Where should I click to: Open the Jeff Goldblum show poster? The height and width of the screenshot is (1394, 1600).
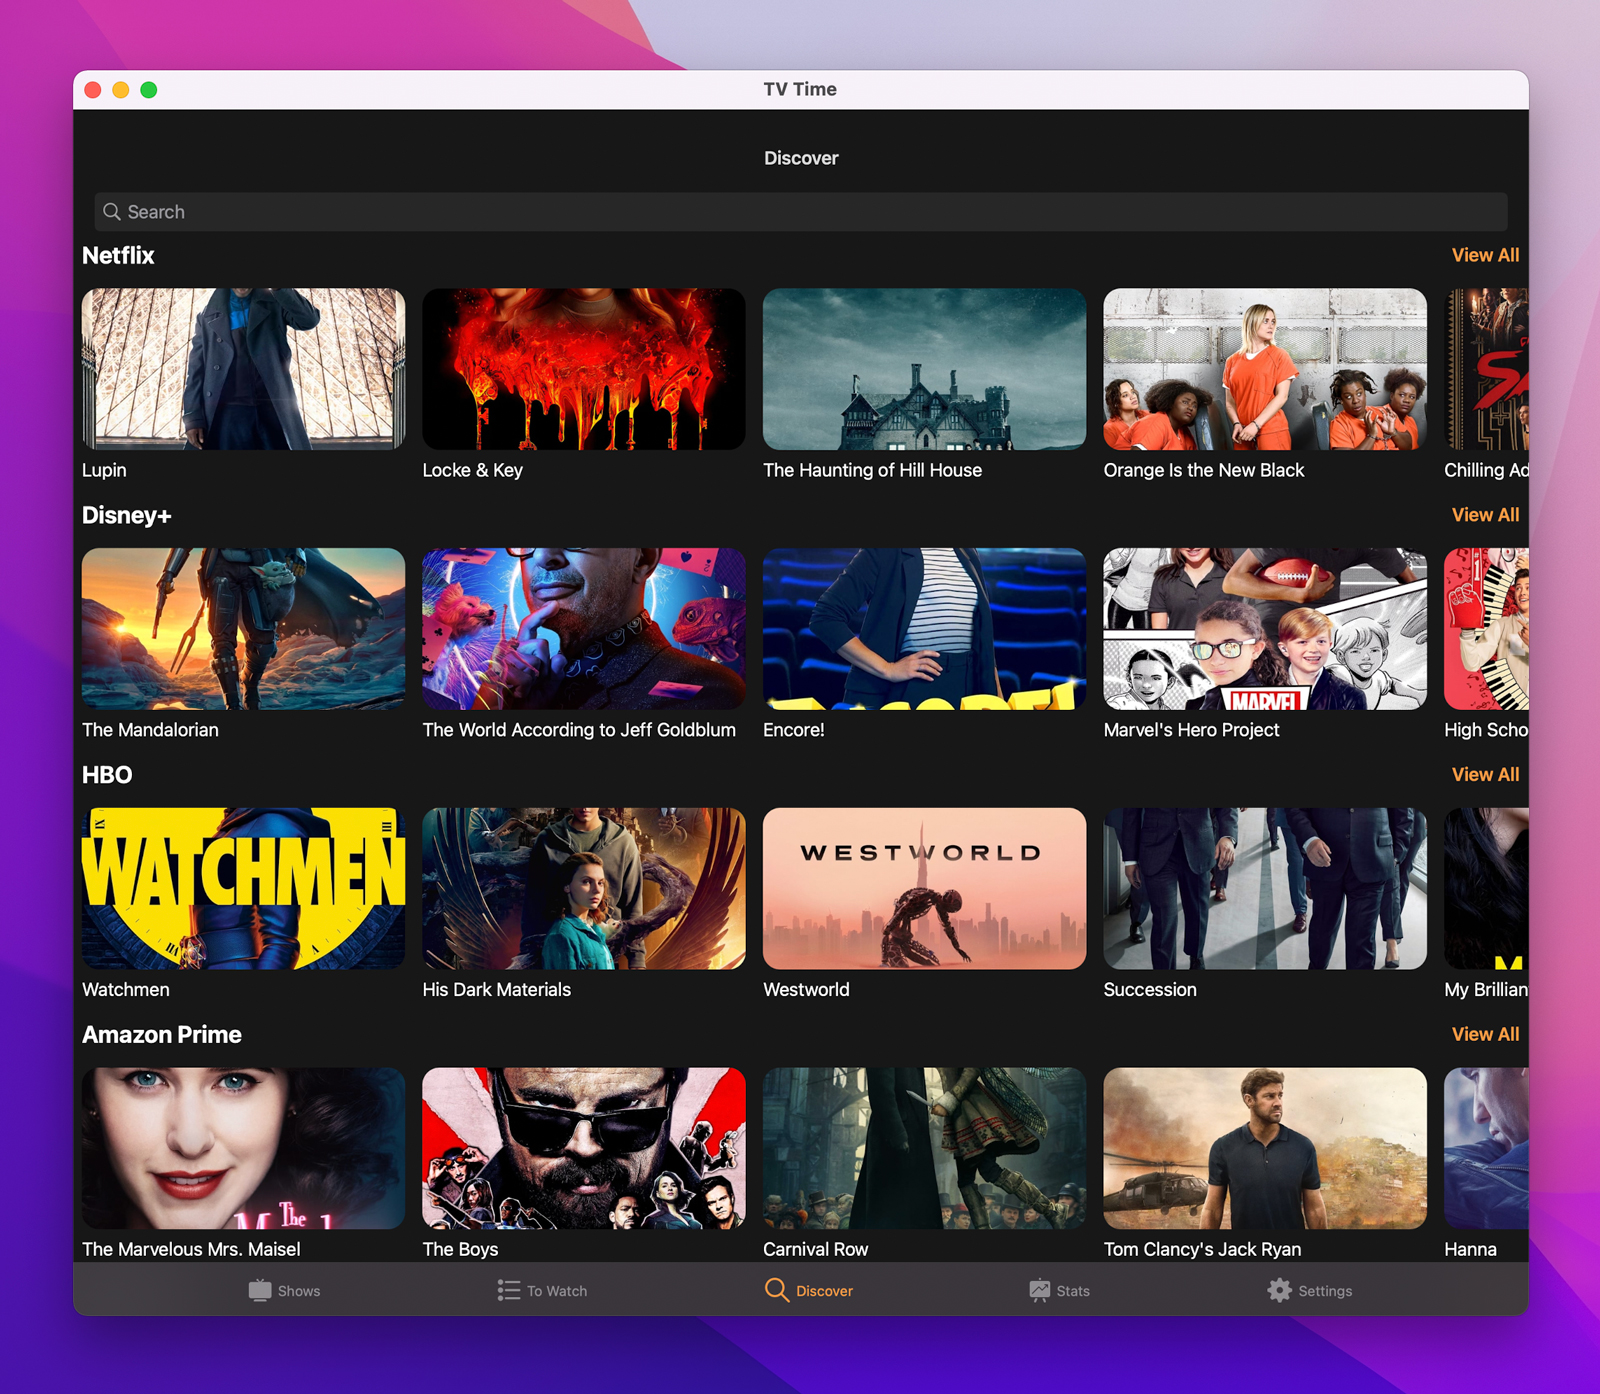point(584,629)
